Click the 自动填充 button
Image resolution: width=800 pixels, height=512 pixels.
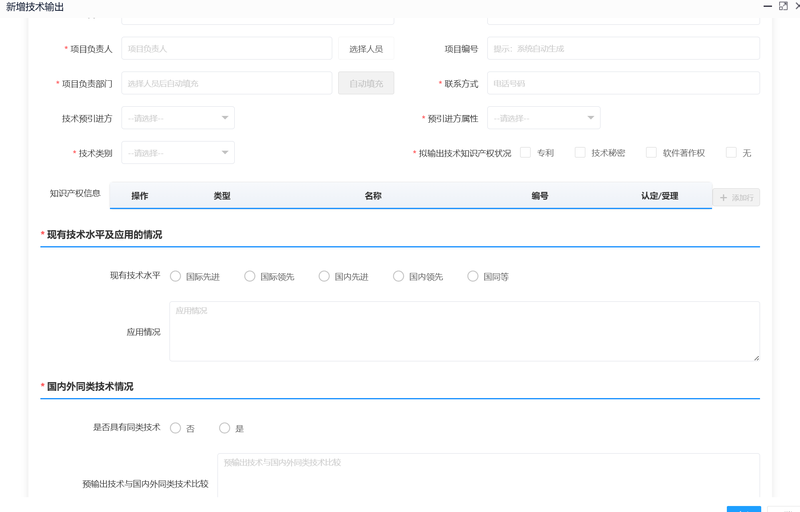(365, 84)
